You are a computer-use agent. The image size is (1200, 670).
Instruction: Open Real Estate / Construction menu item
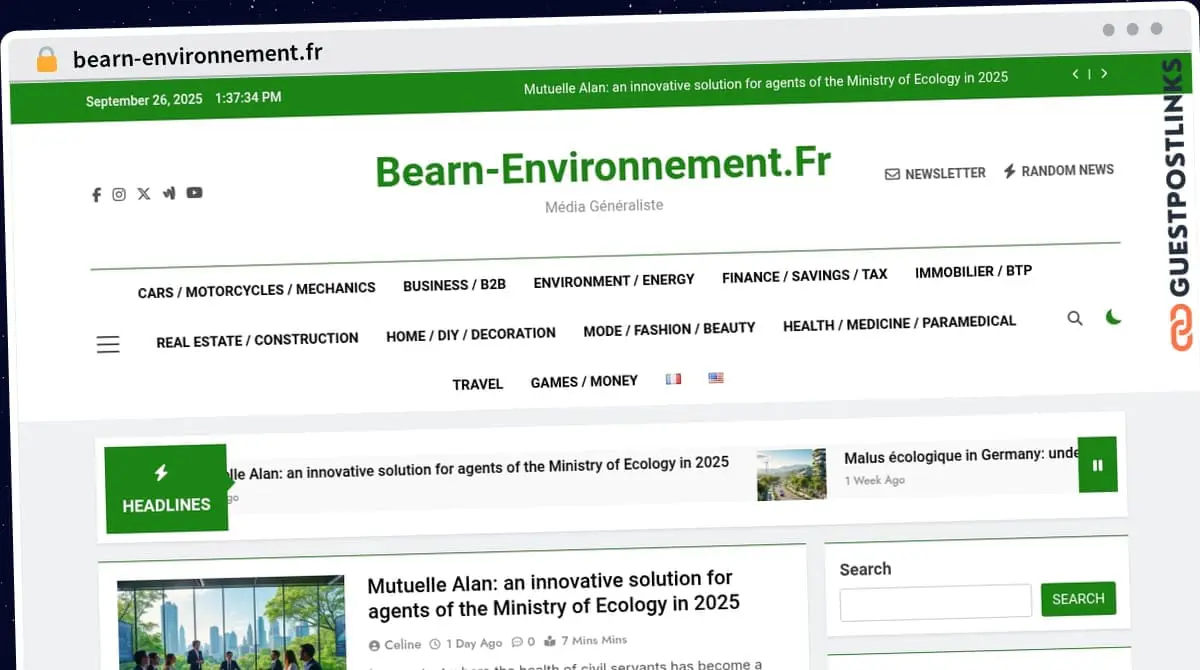257,340
